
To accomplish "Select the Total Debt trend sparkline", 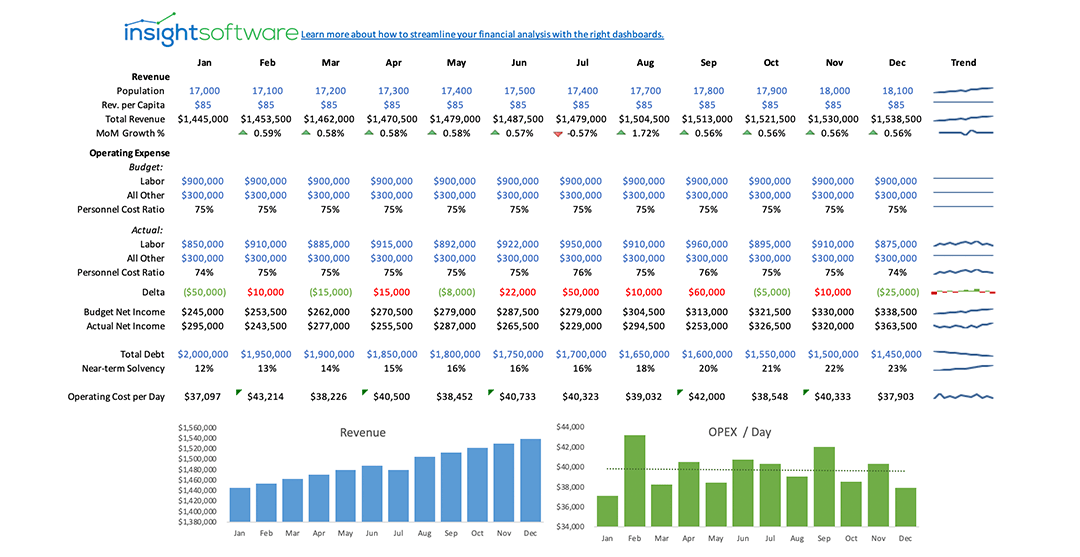I will coord(963,354).
